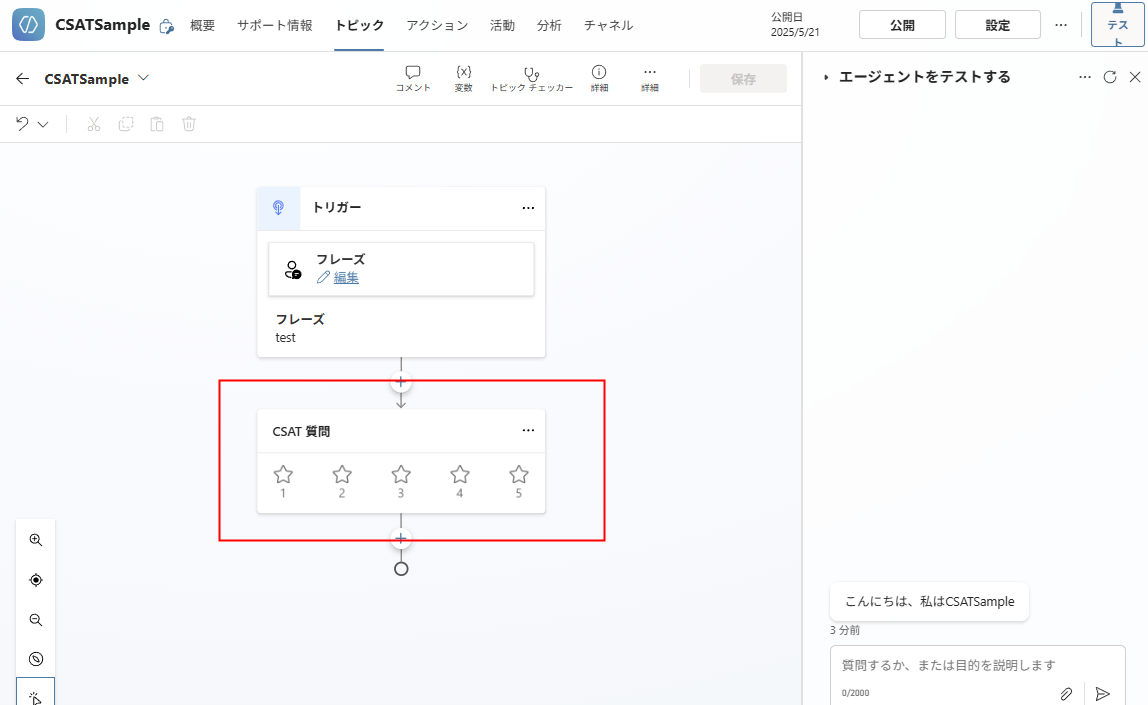1148x705 pixels.
Task: Send a message in the test pane
Action: coord(1103,693)
